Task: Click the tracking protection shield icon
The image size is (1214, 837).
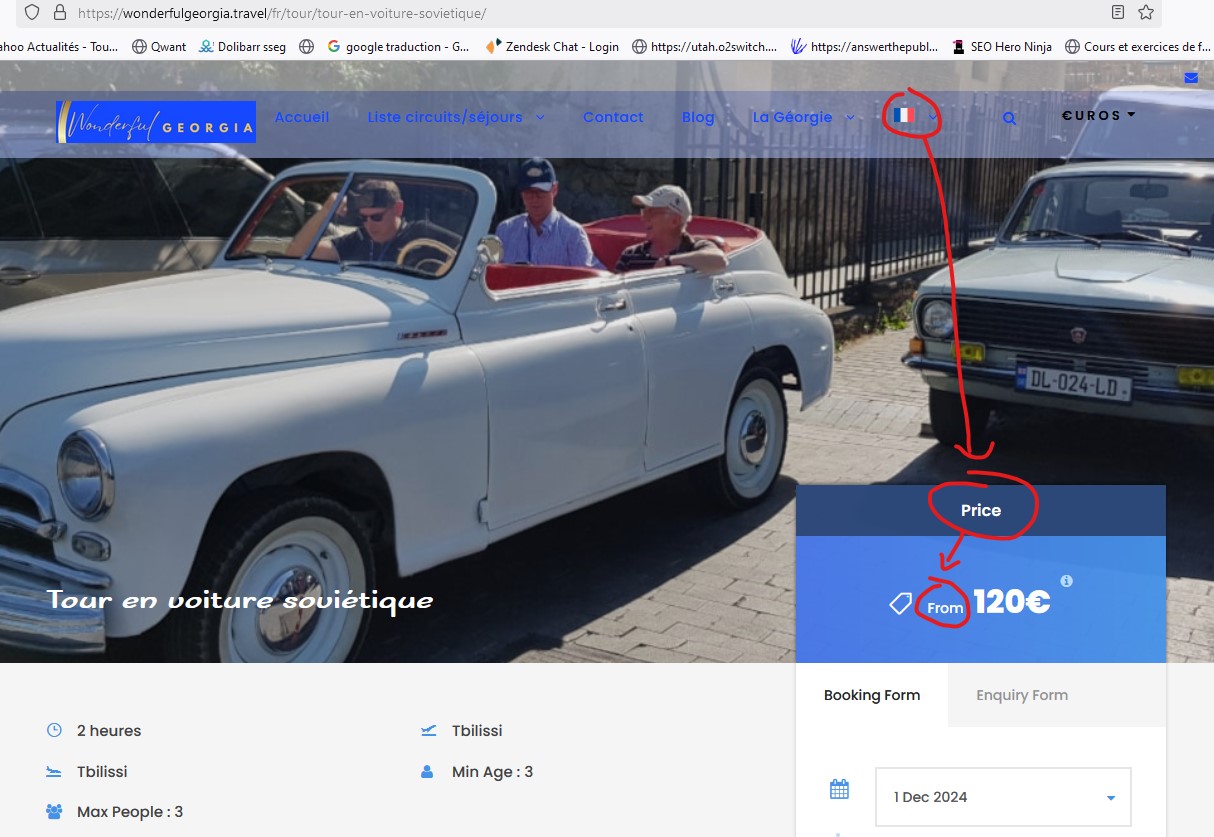Action: pyautogui.click(x=31, y=13)
